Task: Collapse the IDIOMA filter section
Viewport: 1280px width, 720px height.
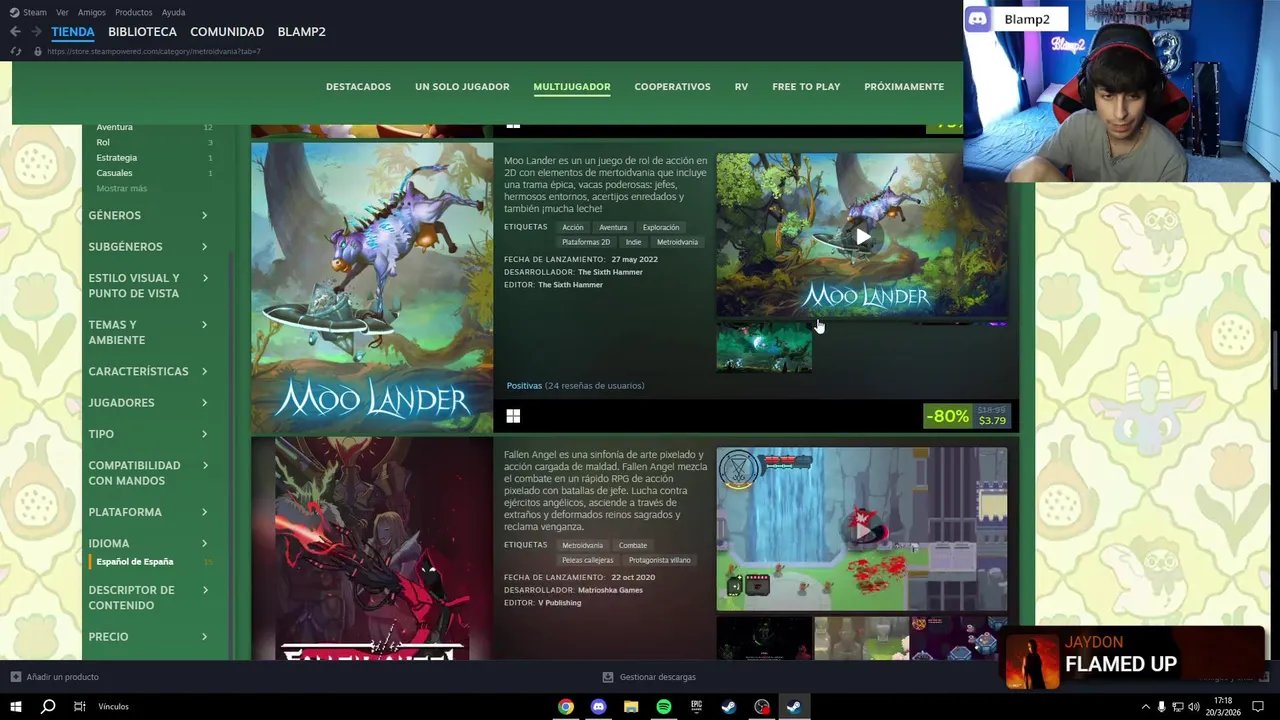Action: coord(148,543)
